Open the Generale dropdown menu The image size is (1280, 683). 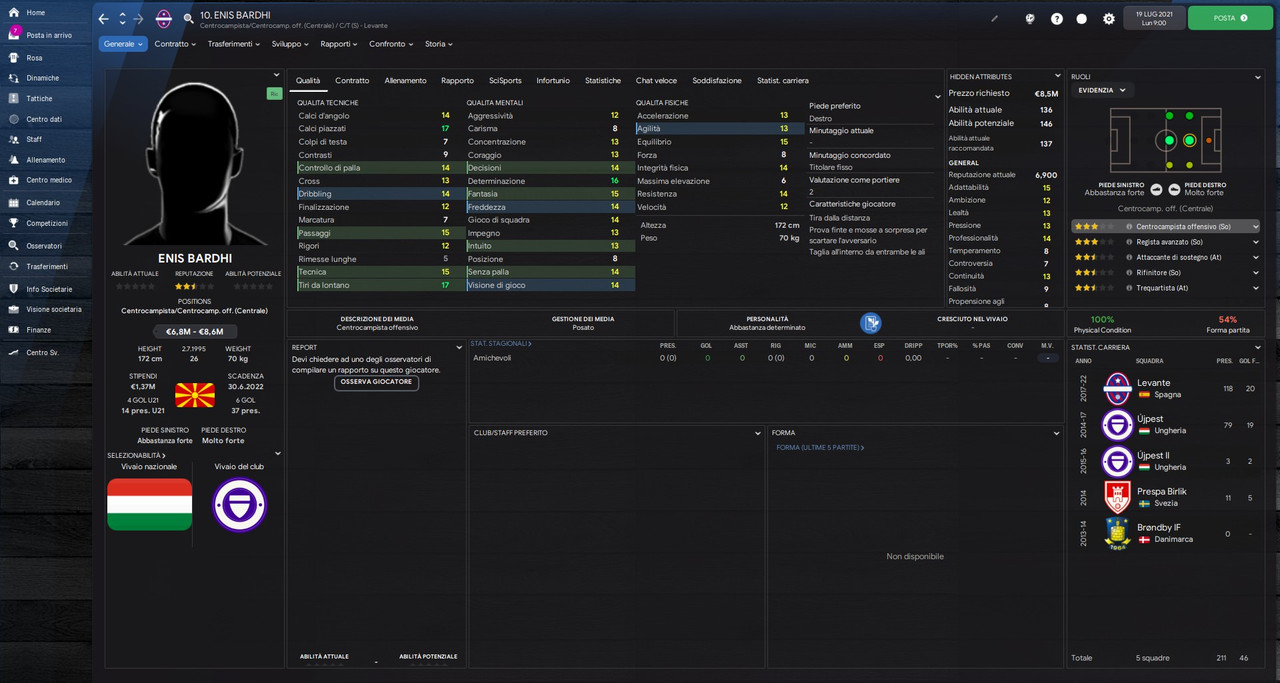click(123, 44)
